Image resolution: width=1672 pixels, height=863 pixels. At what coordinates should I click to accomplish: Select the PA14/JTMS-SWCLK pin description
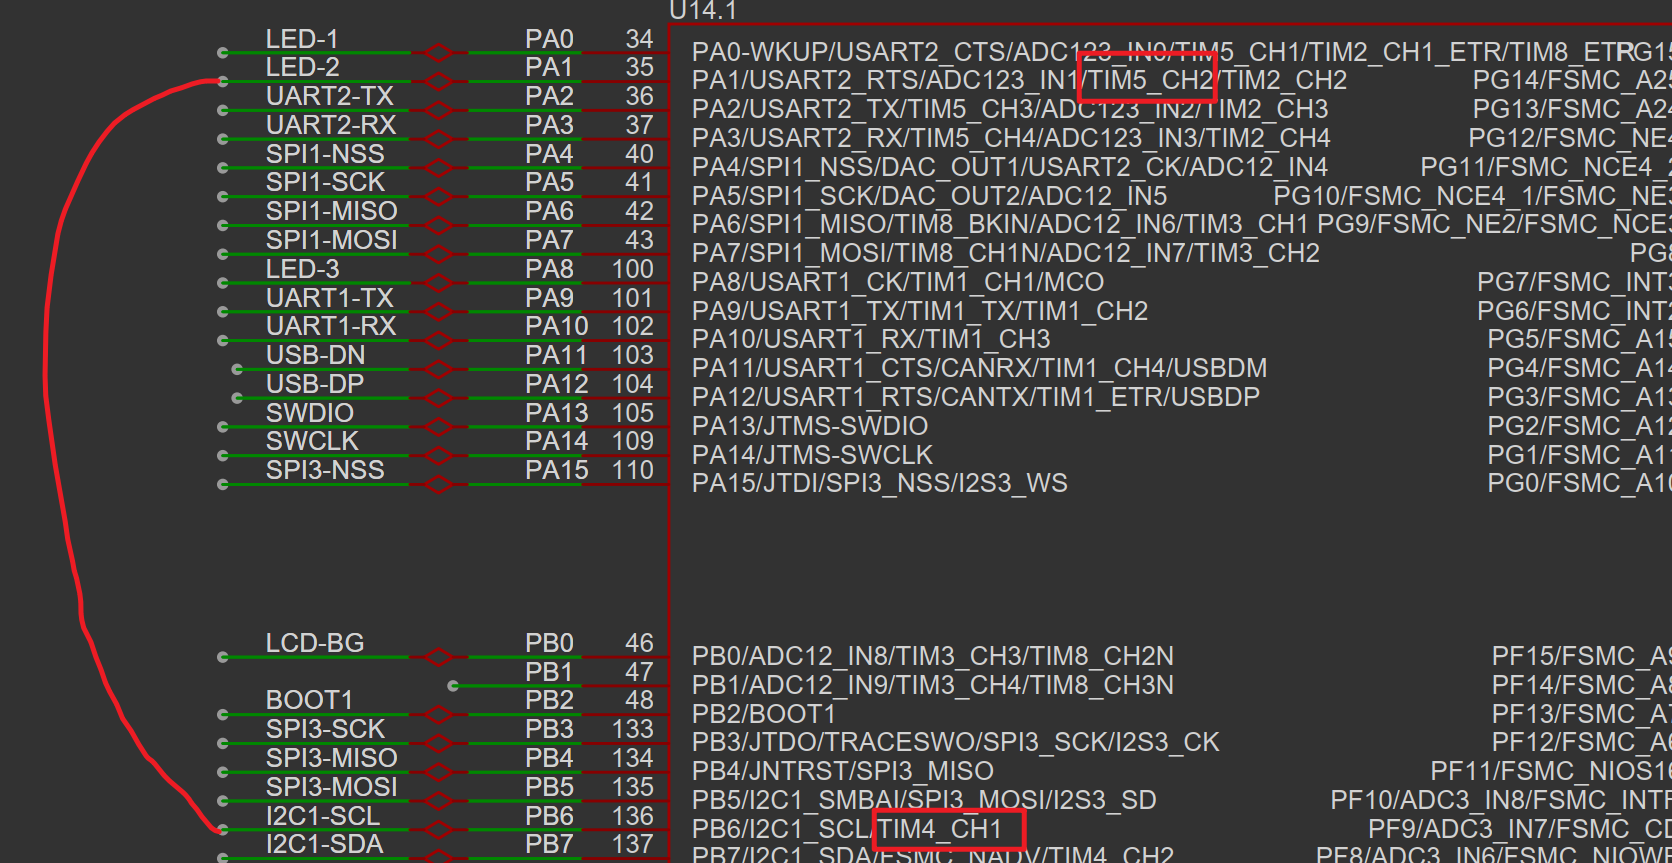tap(812, 455)
